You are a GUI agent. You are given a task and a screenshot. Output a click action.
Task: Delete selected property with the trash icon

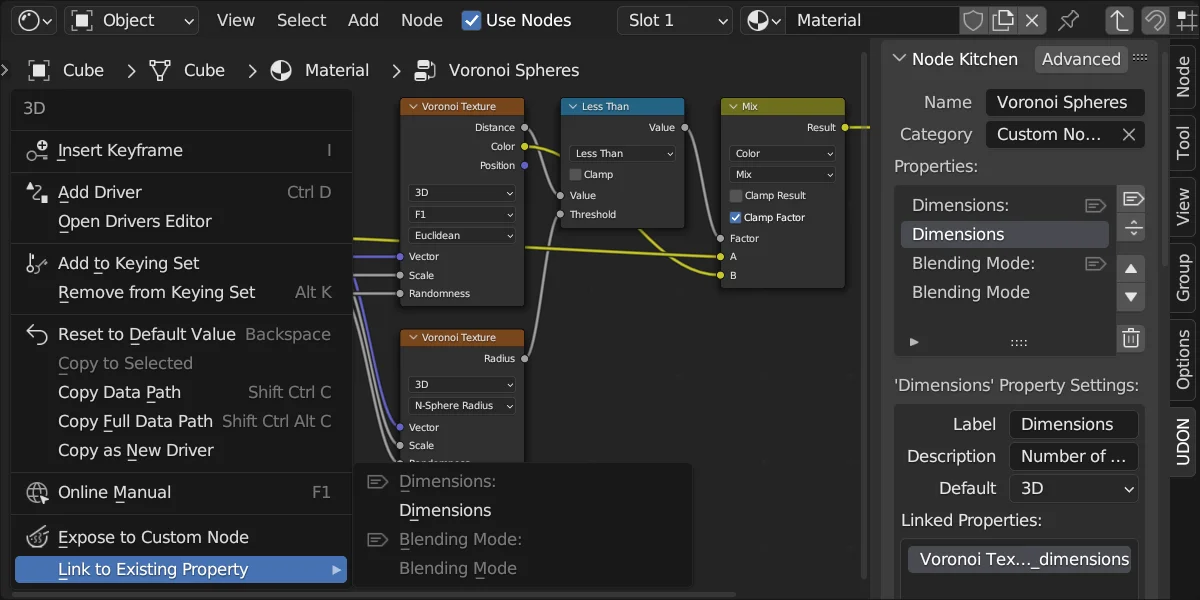click(x=1131, y=338)
